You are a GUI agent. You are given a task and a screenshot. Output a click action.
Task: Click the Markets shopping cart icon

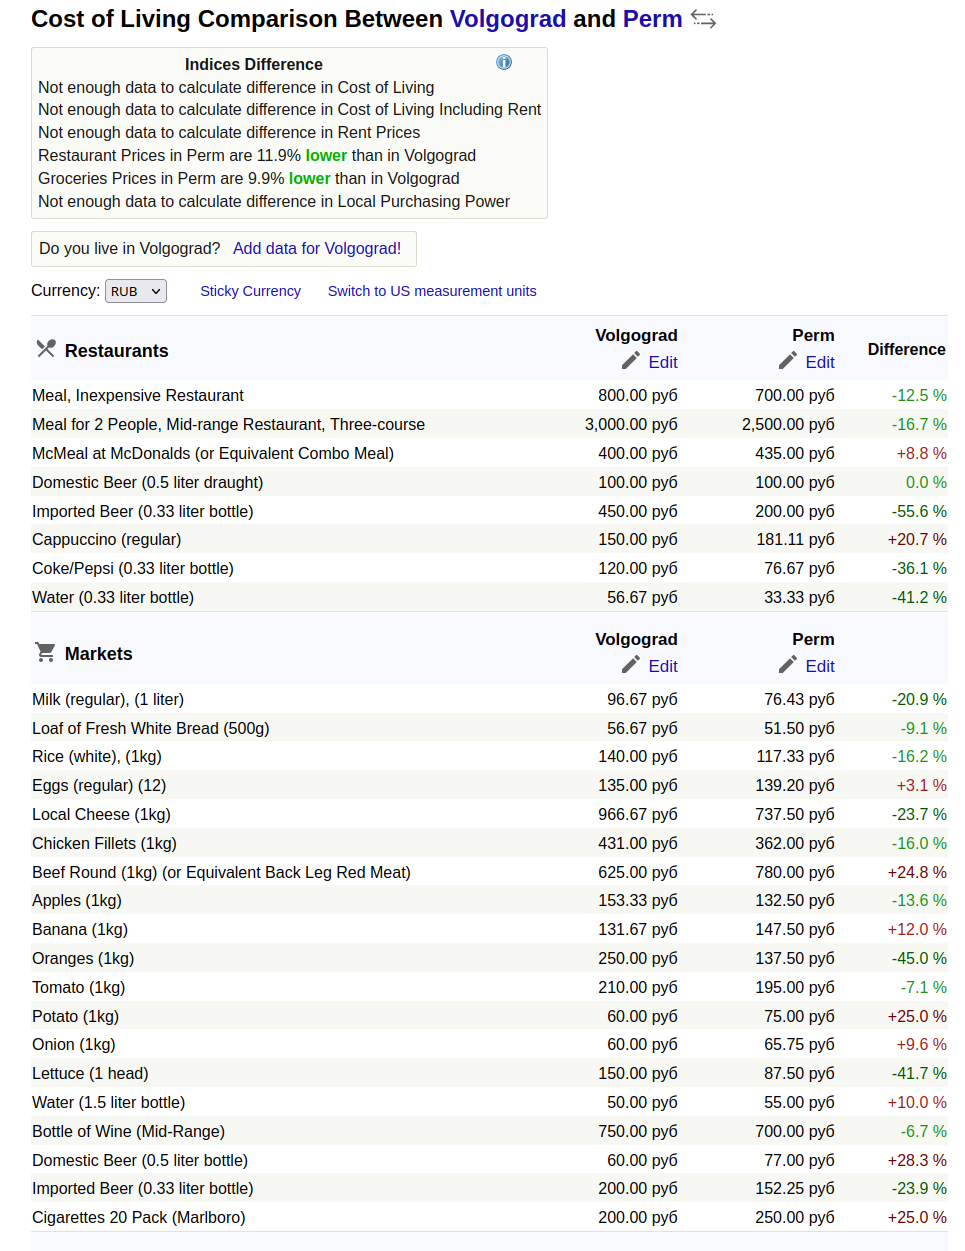(x=45, y=653)
